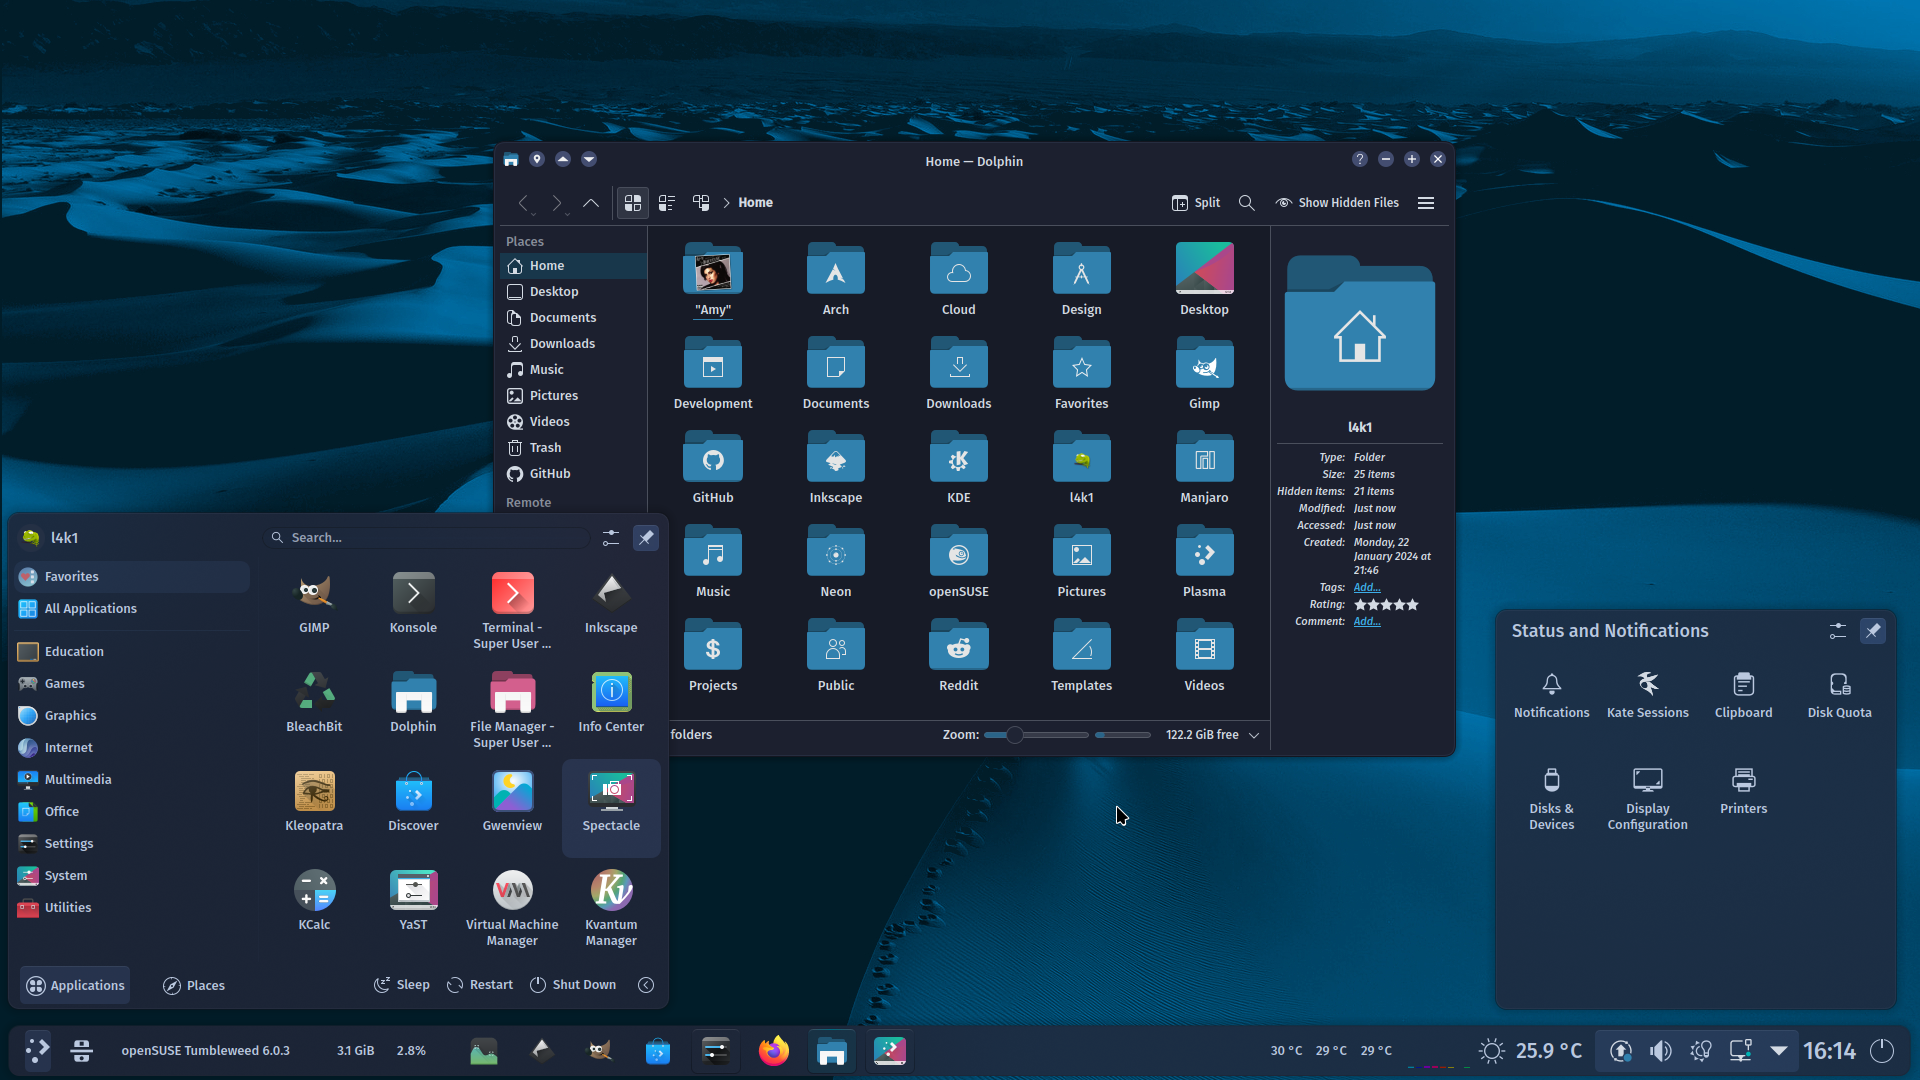The image size is (1920, 1080).
Task: Open the Projects folder in Dolphin
Action: click(x=713, y=656)
